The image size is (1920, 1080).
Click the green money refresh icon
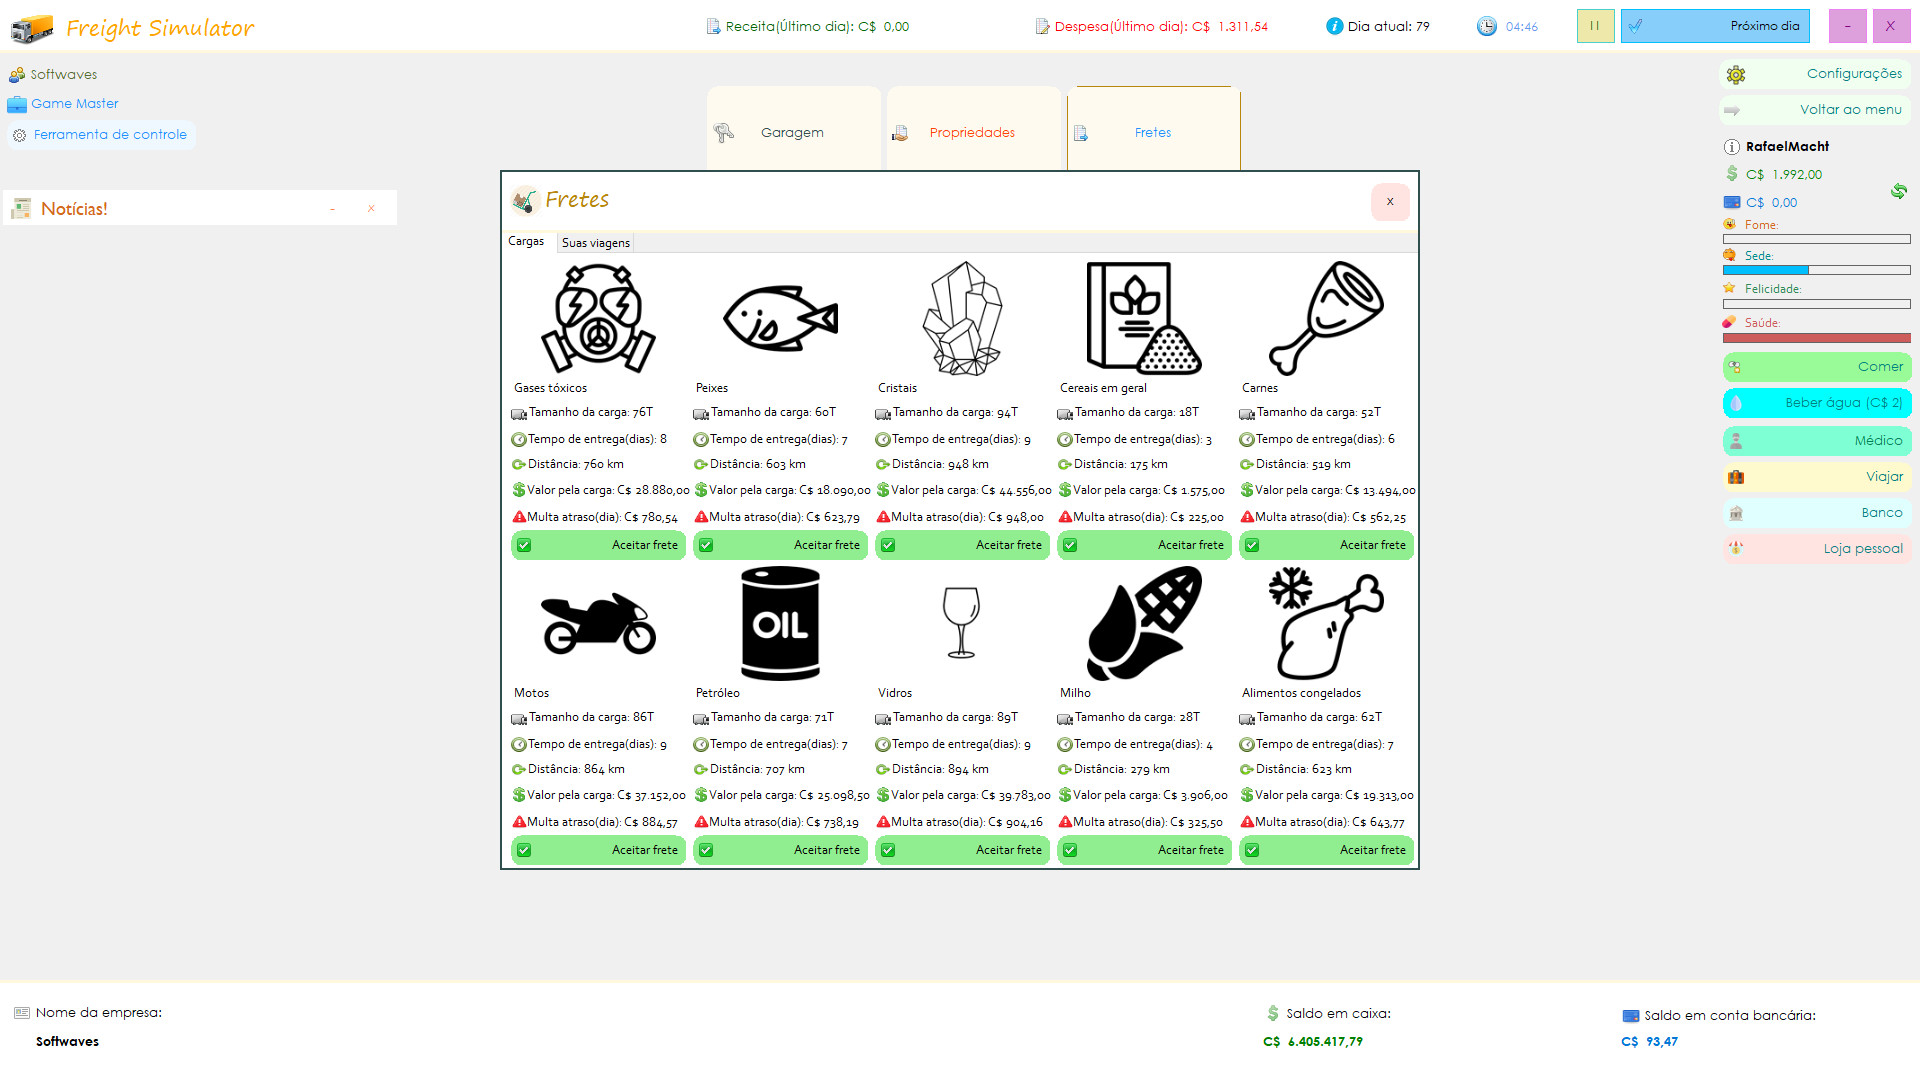pyautogui.click(x=1898, y=191)
